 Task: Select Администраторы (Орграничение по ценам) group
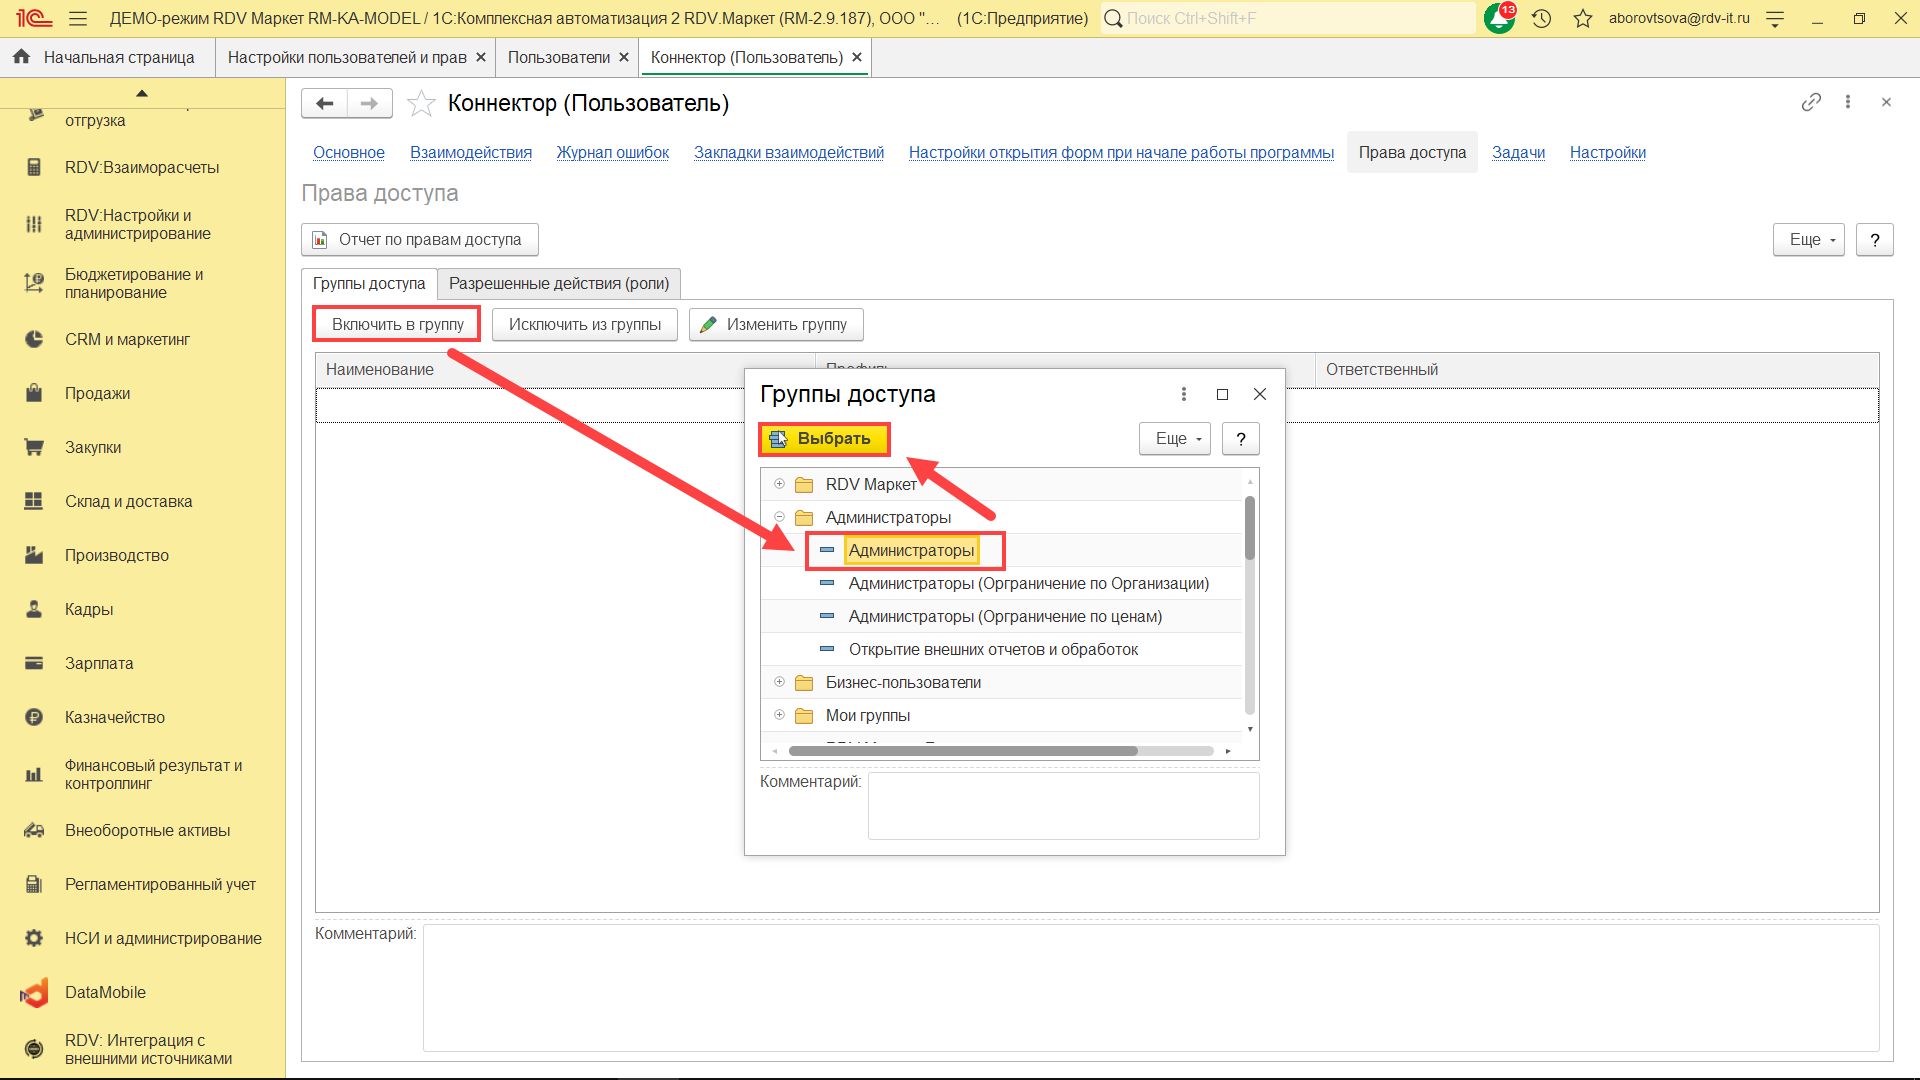pos(1004,616)
